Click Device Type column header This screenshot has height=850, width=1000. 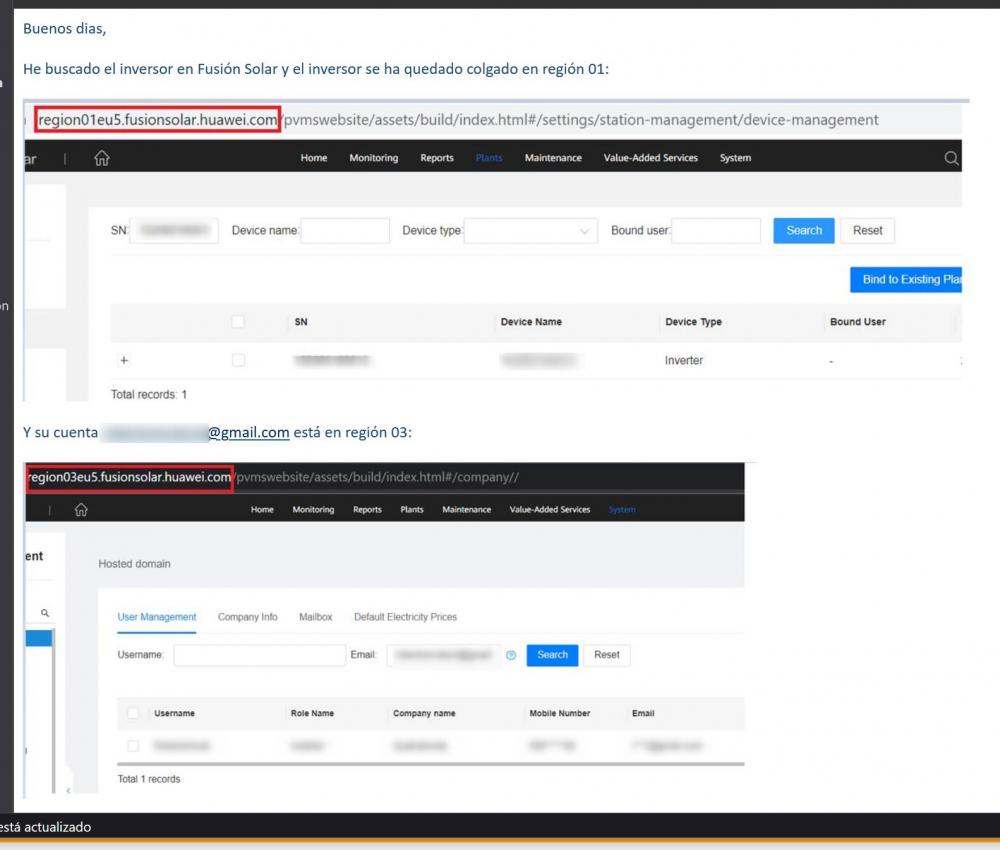pyautogui.click(x=693, y=322)
